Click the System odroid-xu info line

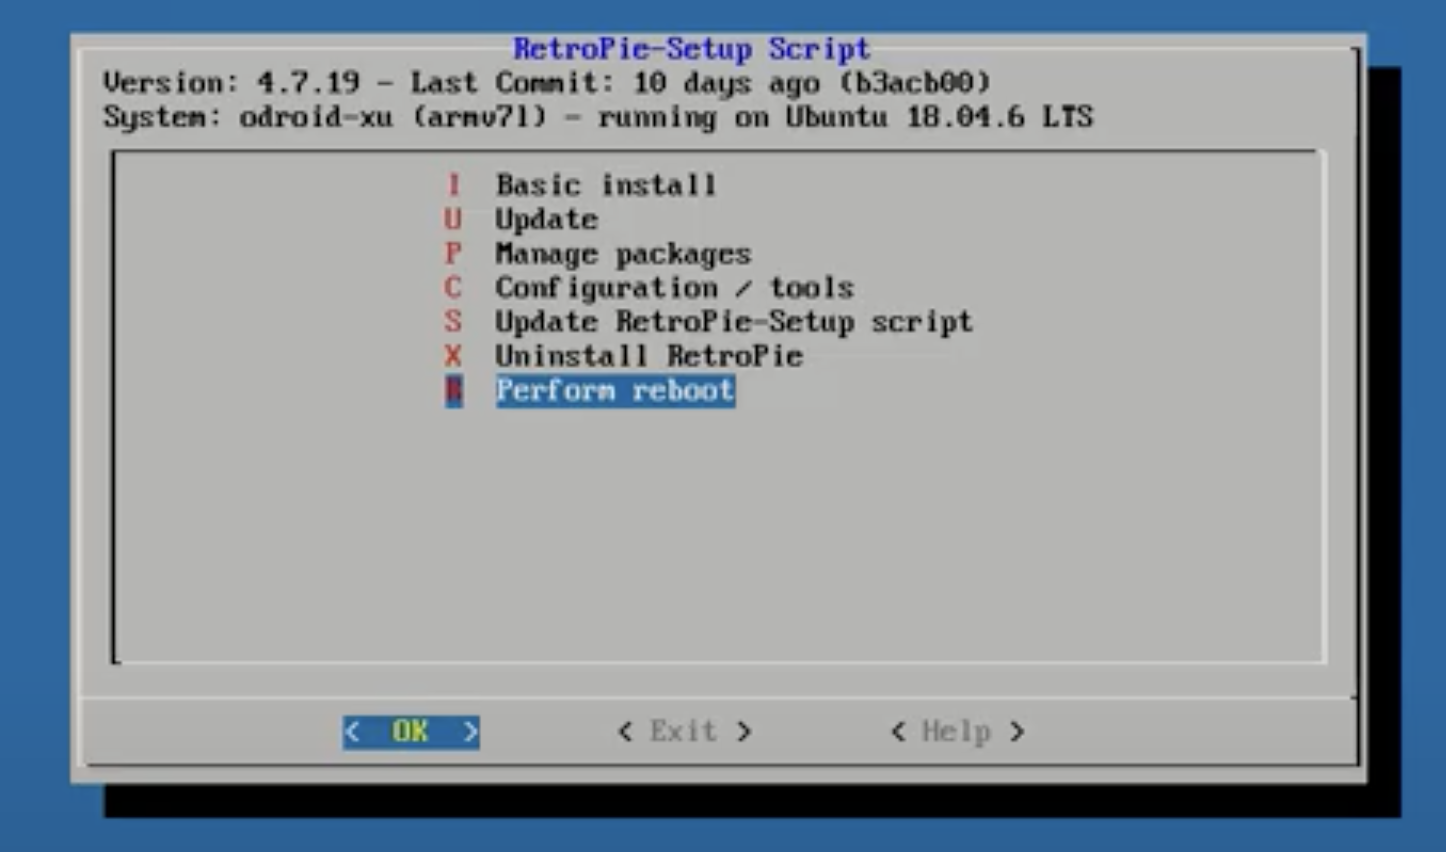(598, 117)
